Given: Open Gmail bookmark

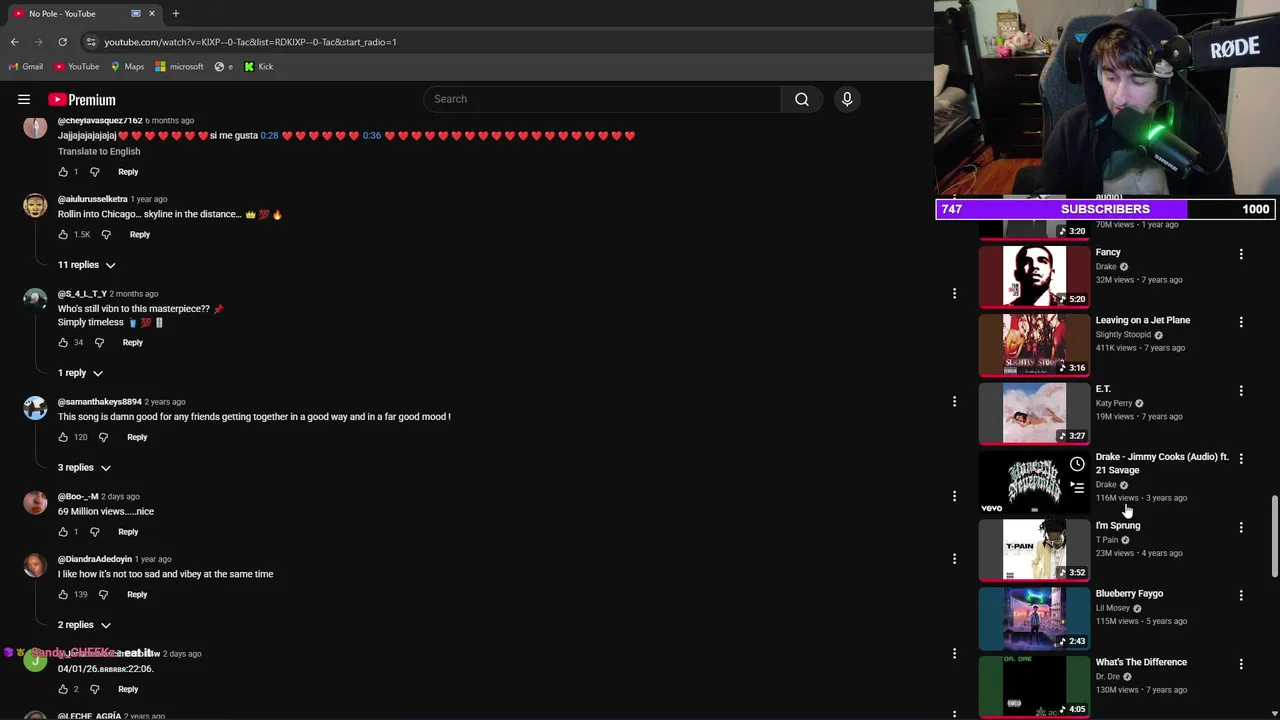Looking at the screenshot, I should 25,67.
